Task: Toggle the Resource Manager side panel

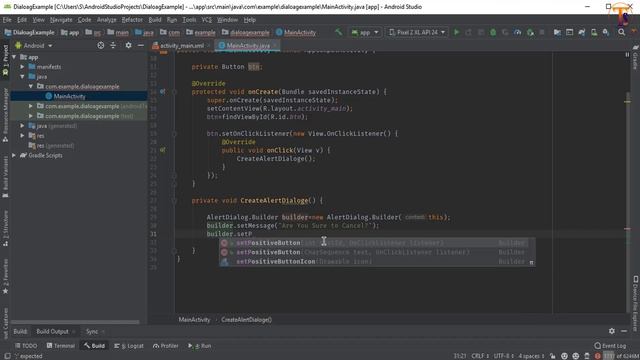Action: pyautogui.click(x=5, y=116)
